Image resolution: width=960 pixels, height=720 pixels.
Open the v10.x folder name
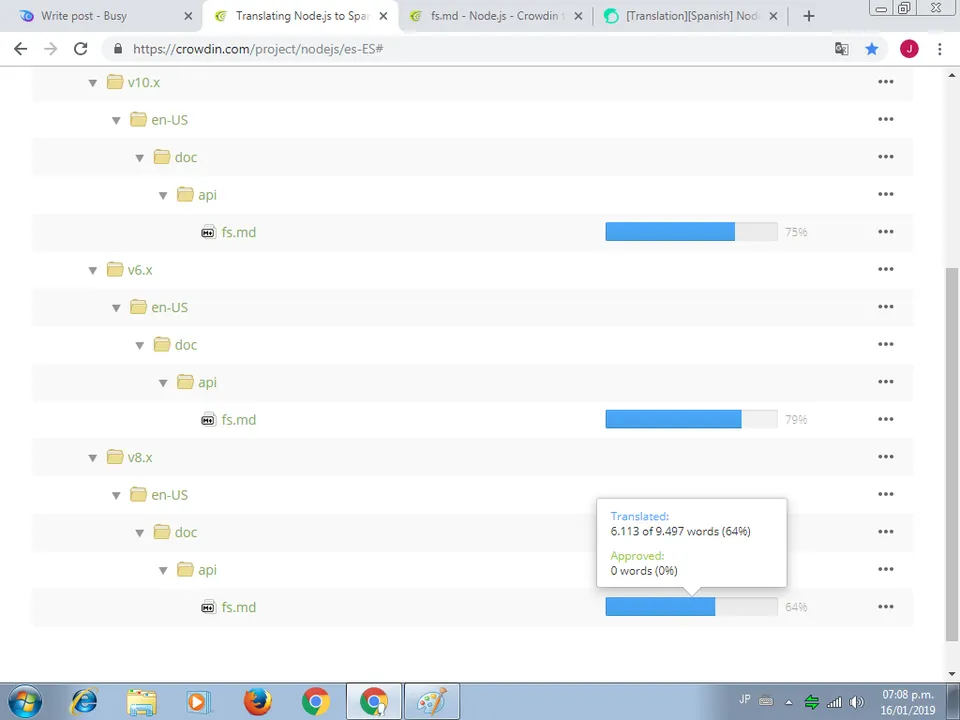click(144, 82)
